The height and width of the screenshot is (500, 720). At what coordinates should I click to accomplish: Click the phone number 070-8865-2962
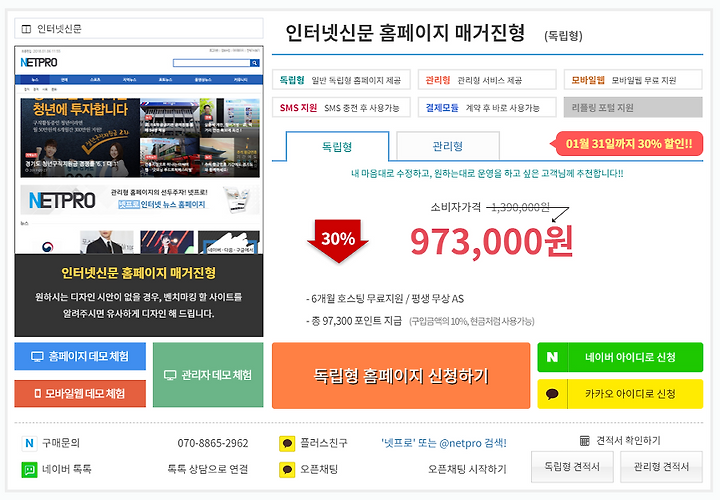click(213, 443)
